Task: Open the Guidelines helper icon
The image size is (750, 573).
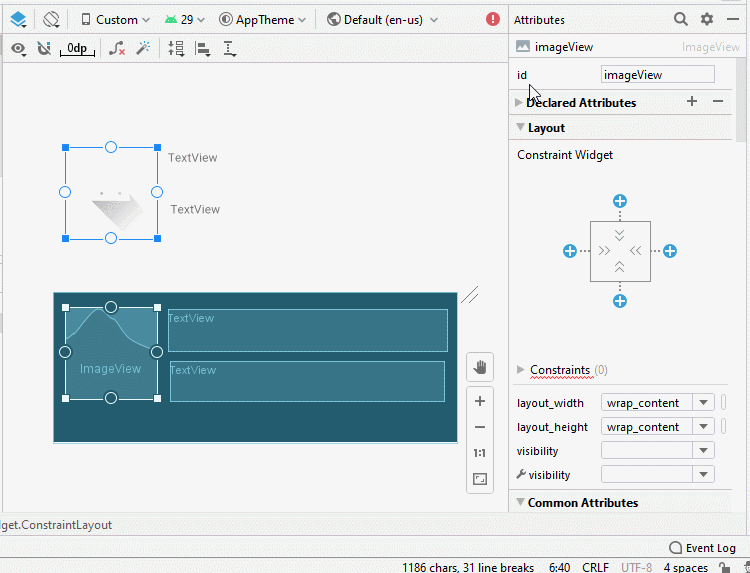Action: click(x=230, y=49)
